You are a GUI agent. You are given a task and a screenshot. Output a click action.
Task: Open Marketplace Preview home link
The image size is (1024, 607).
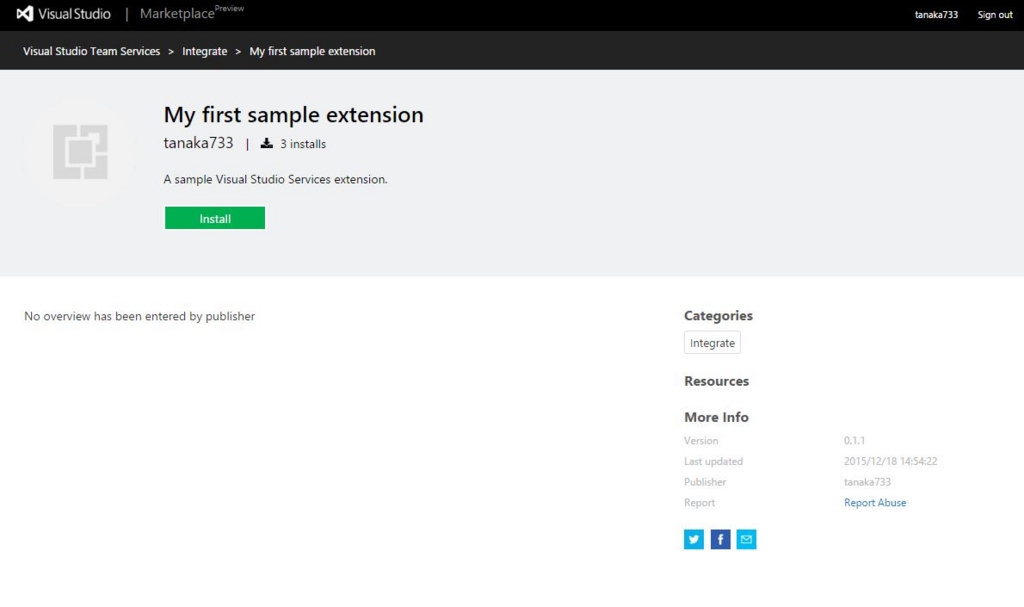point(191,12)
